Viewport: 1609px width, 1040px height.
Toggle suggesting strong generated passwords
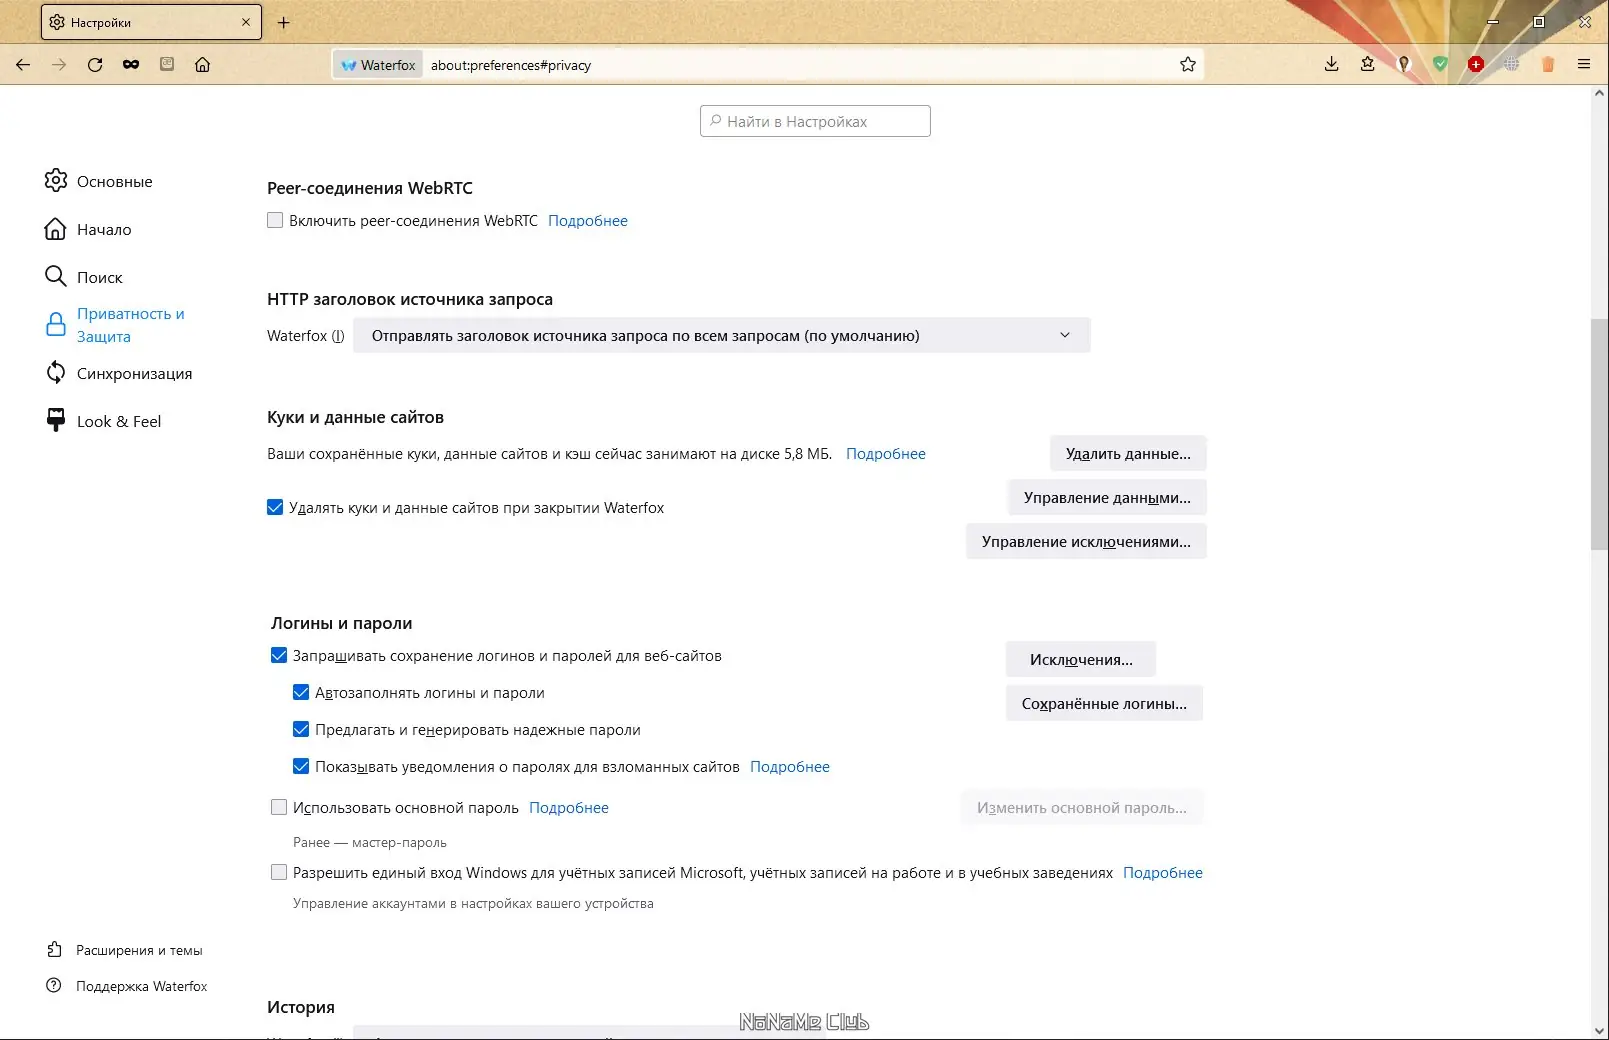pos(301,729)
